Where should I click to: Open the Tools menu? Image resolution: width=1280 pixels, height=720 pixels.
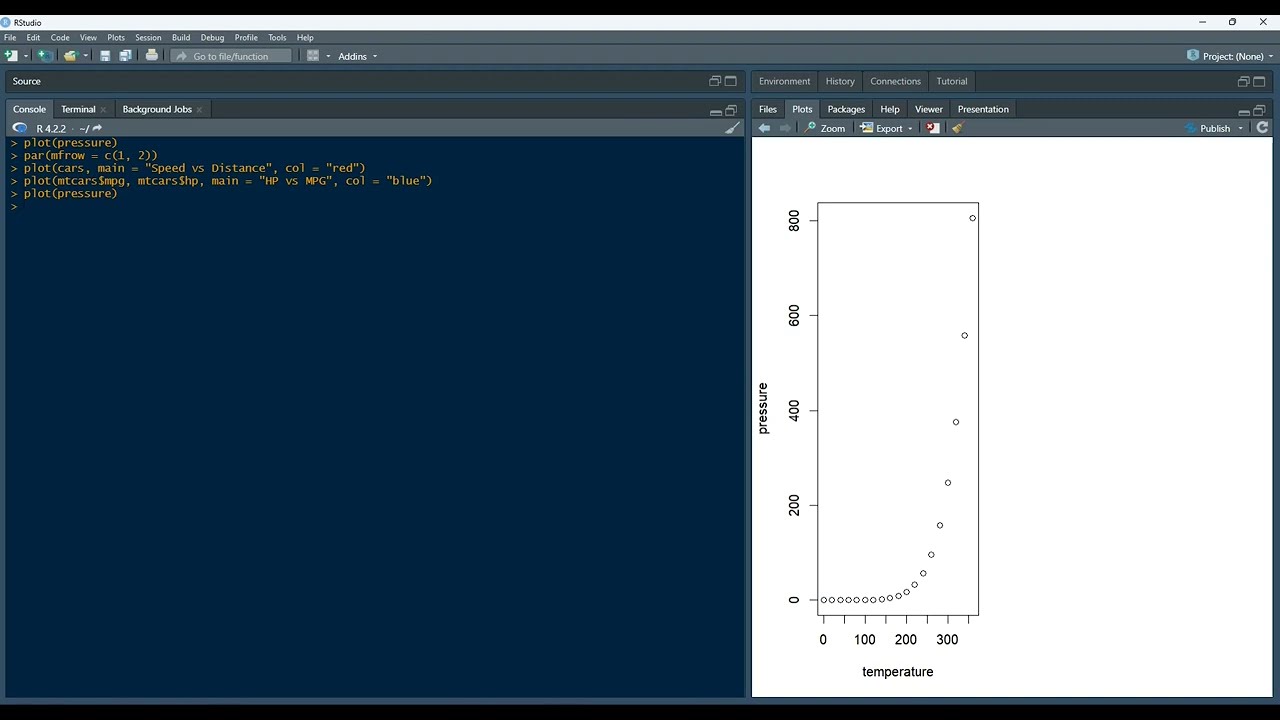click(x=277, y=37)
